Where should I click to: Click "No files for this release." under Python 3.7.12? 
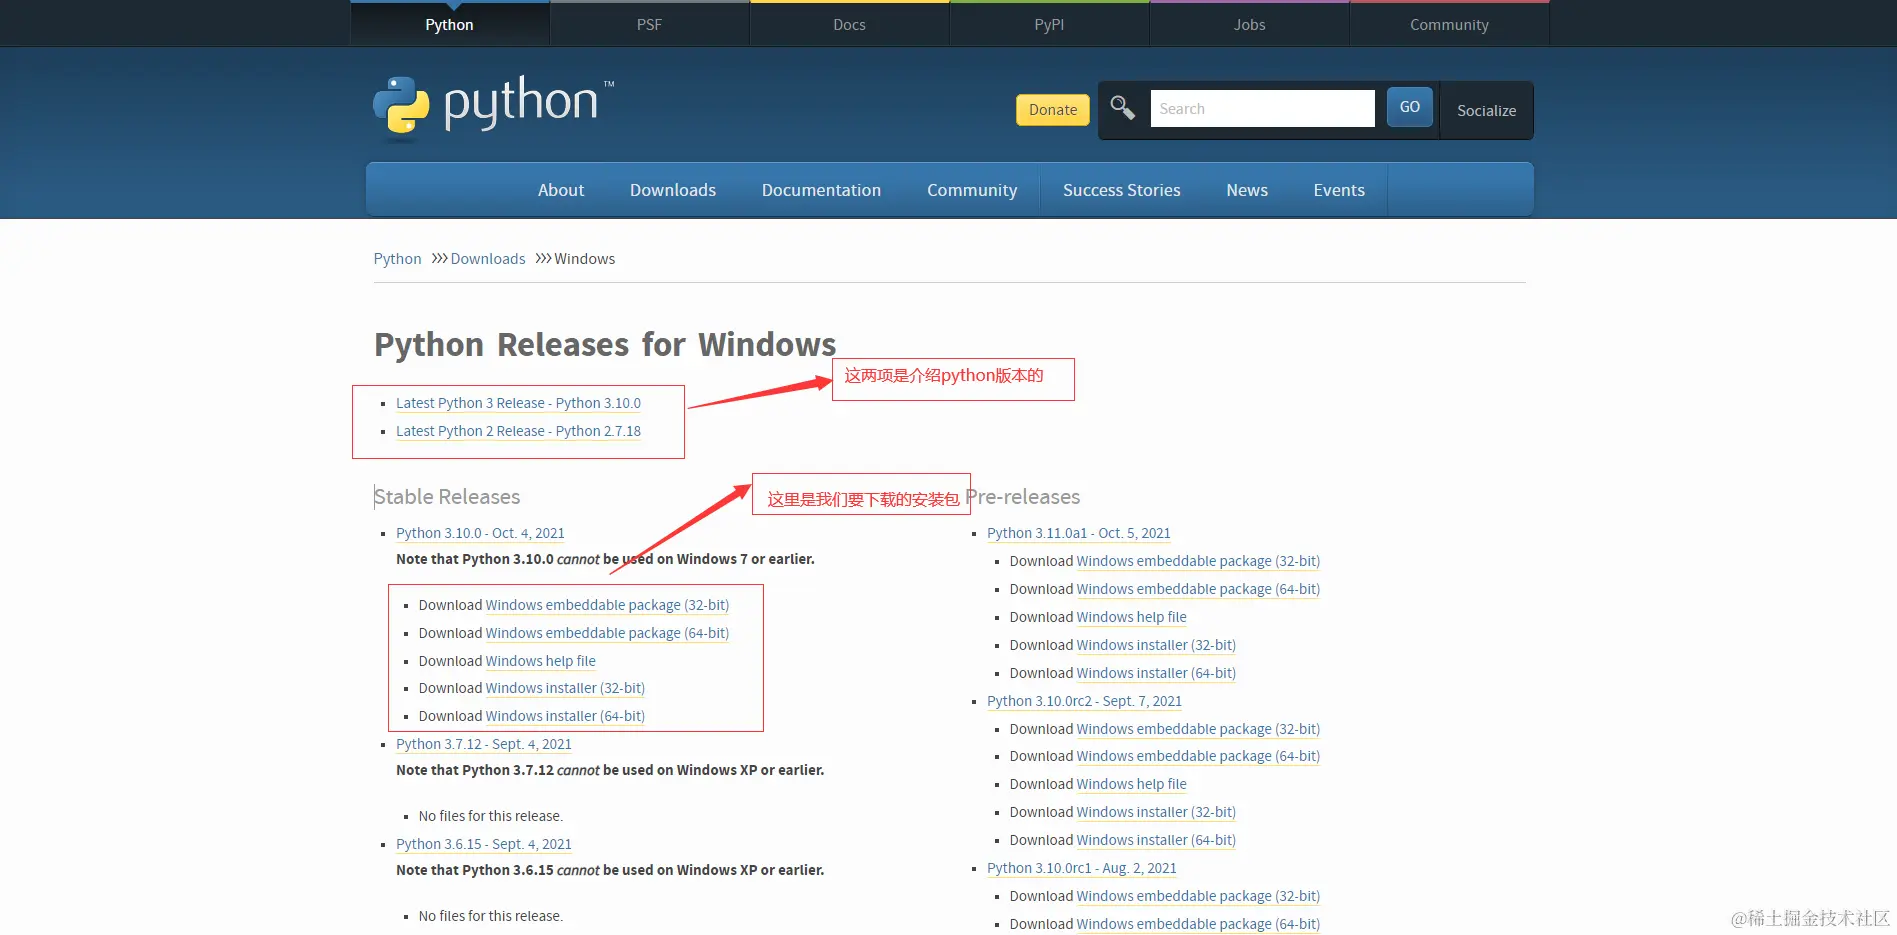[x=491, y=816]
